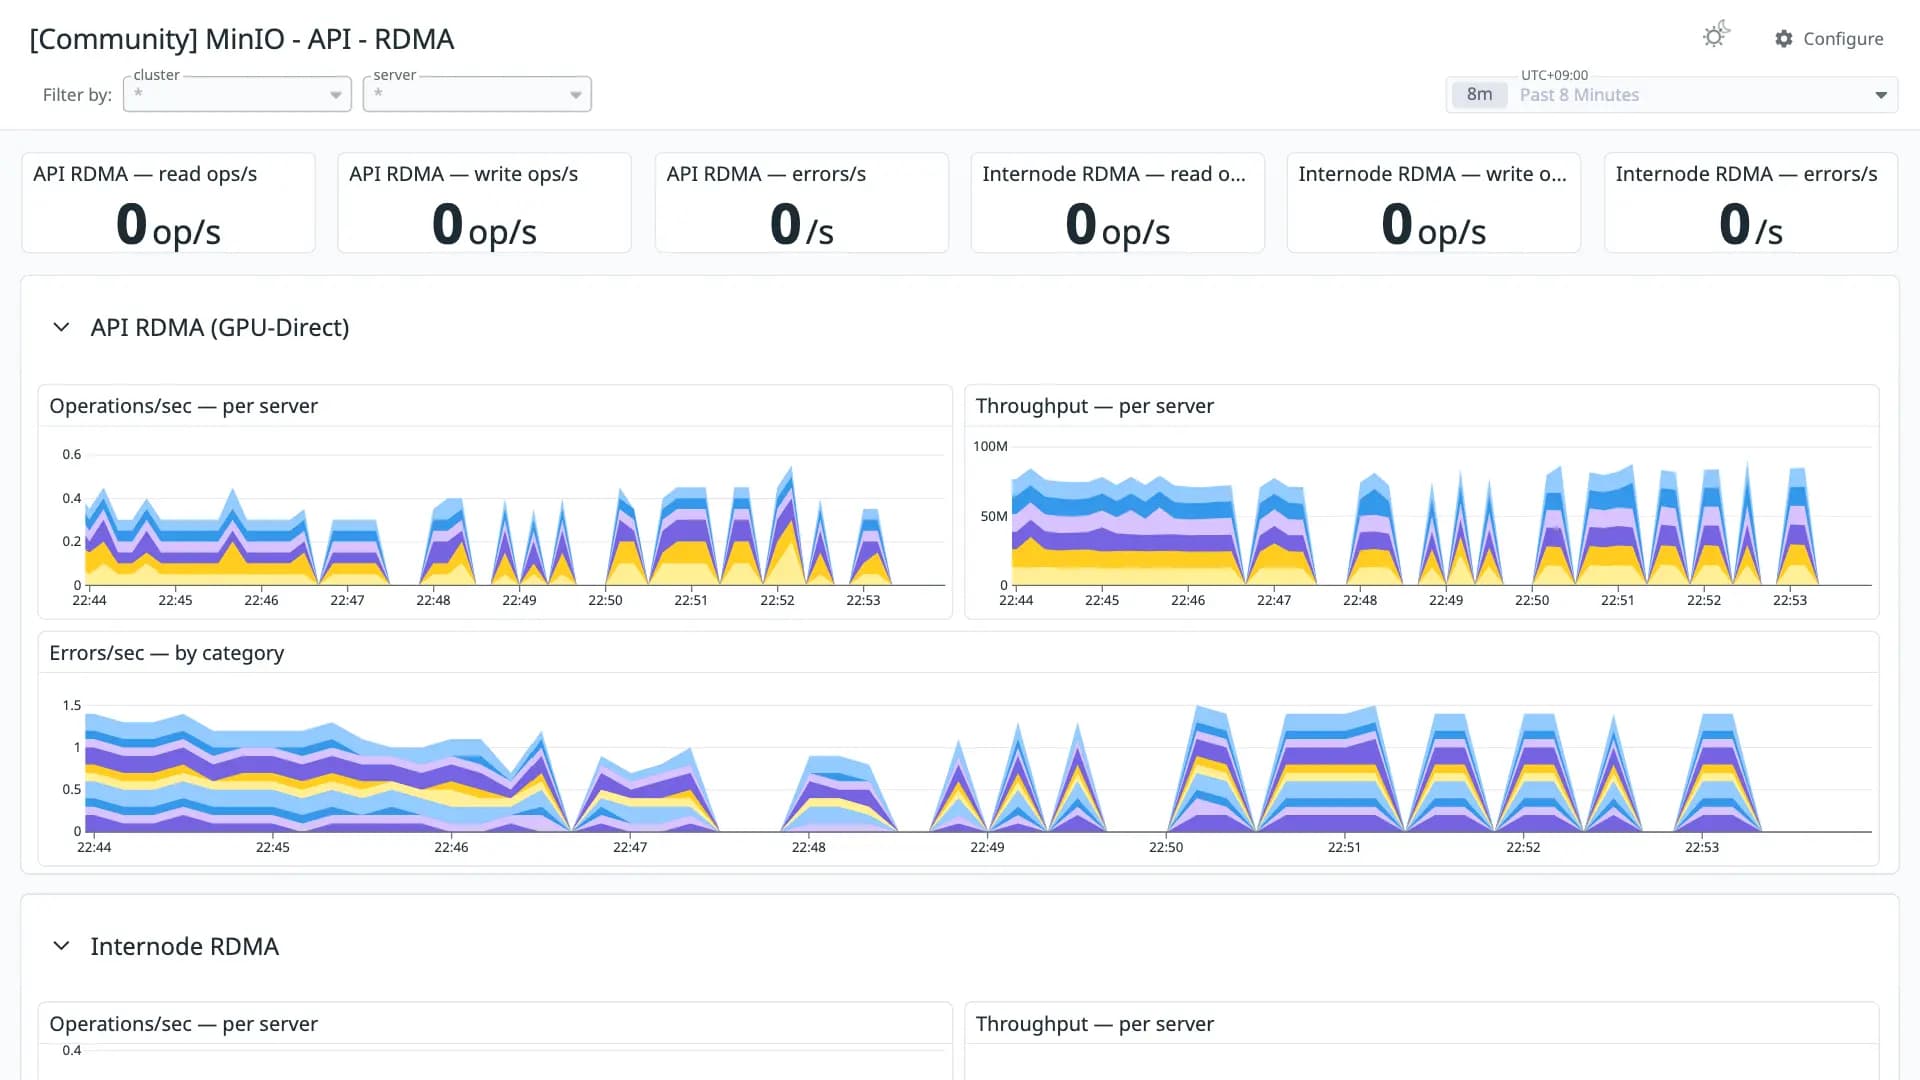Viewport: 1920px width, 1080px height.
Task: Collapse the API RDMA (GPU-Direct) section
Action: pos(61,328)
